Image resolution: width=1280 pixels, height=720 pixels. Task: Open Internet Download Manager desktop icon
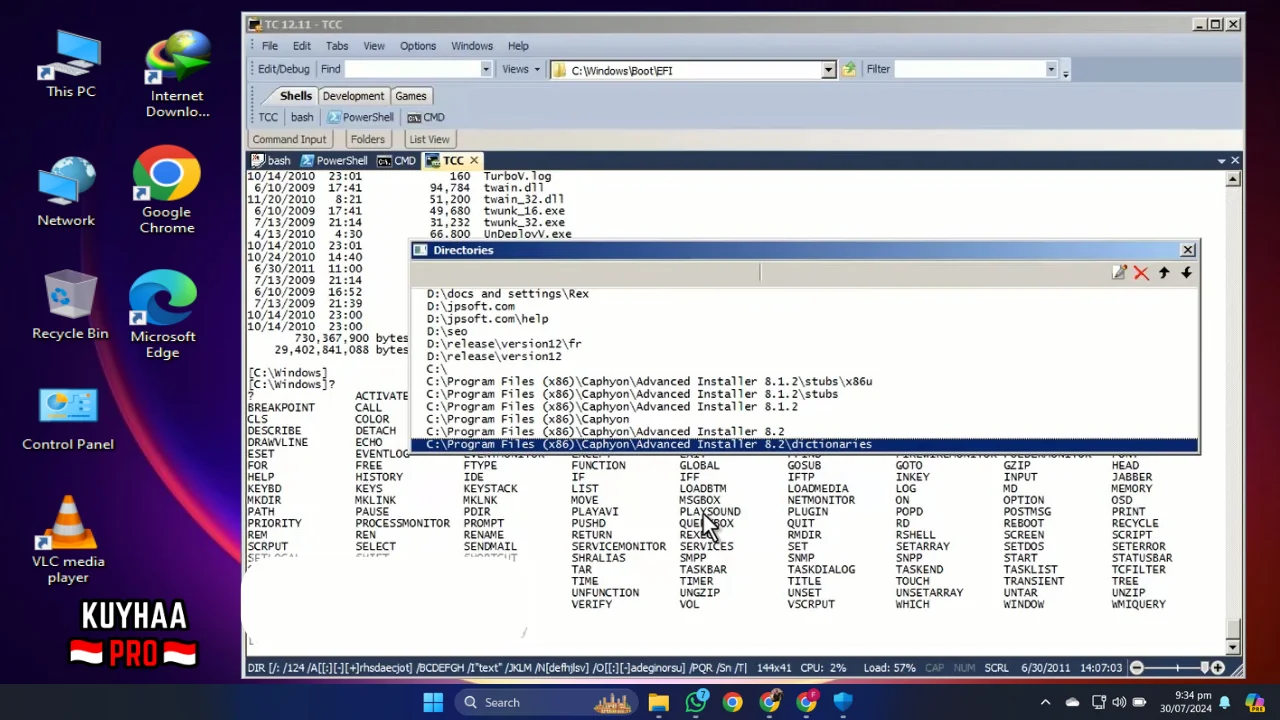point(177,75)
